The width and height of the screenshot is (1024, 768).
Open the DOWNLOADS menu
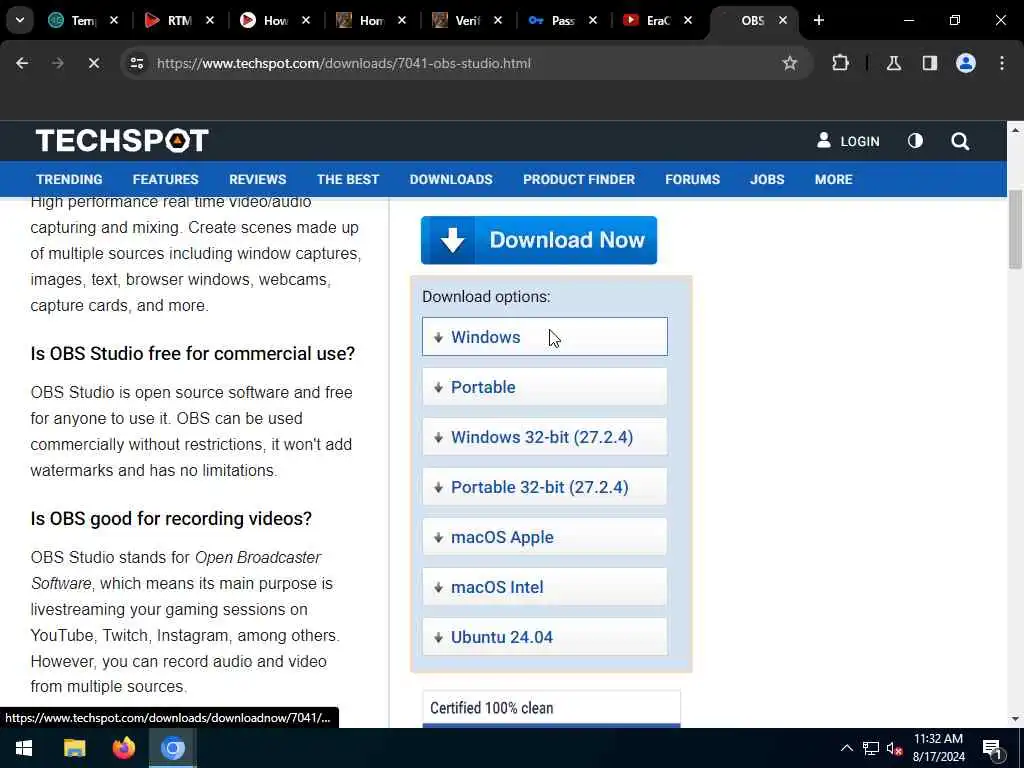[451, 180]
